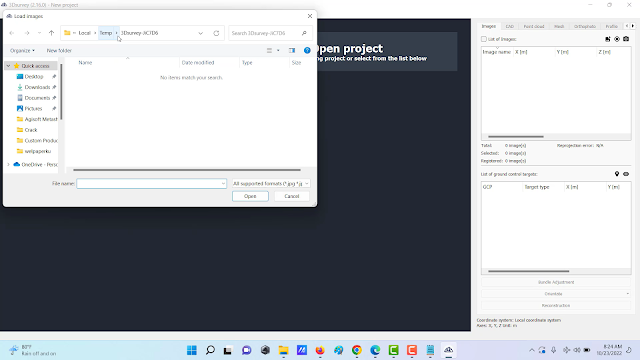640x360 pixels.
Task: Click the add images icon in Images panel
Action: [x=608, y=39]
